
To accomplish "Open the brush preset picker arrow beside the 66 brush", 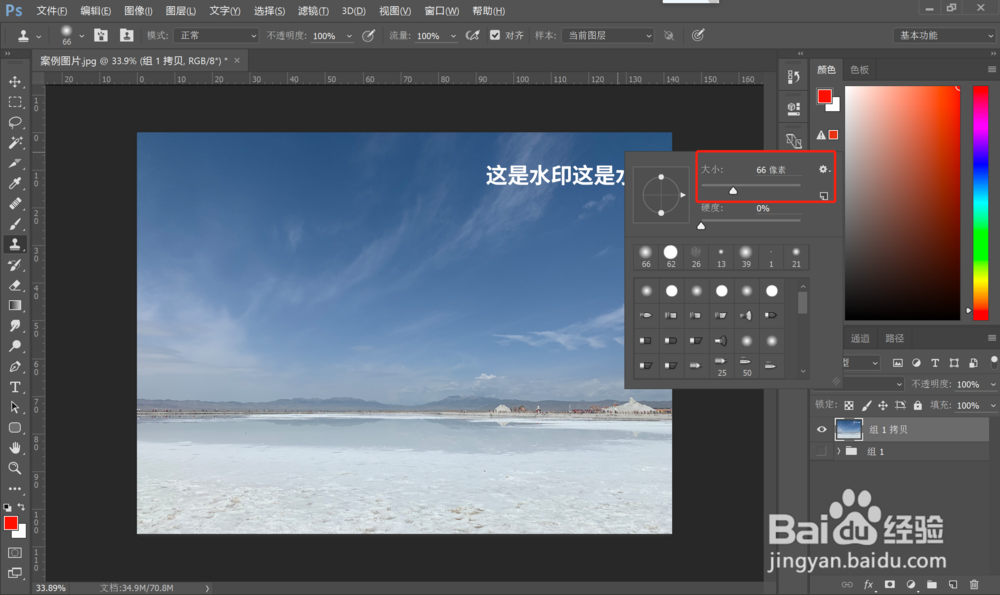I will point(82,36).
